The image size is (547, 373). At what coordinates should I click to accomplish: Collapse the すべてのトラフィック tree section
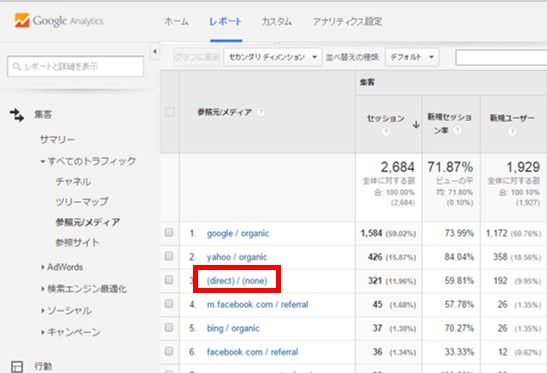click(43, 162)
